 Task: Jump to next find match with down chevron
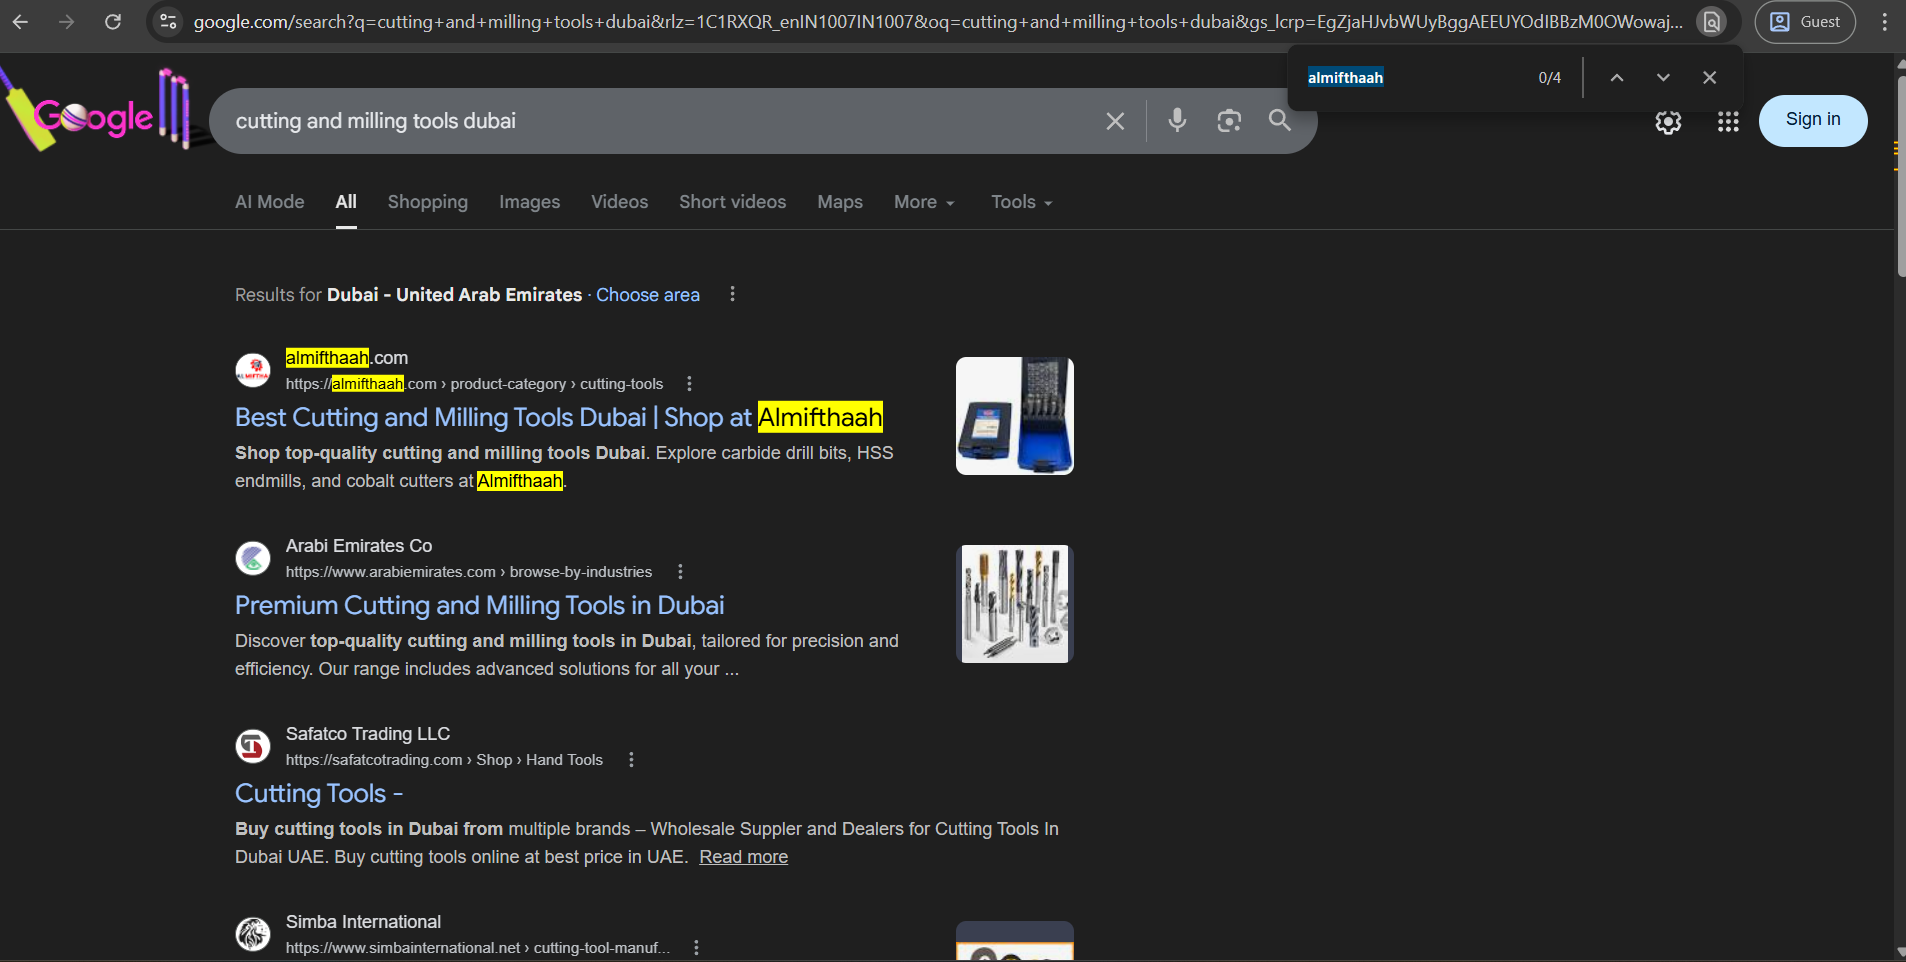coord(1661,76)
